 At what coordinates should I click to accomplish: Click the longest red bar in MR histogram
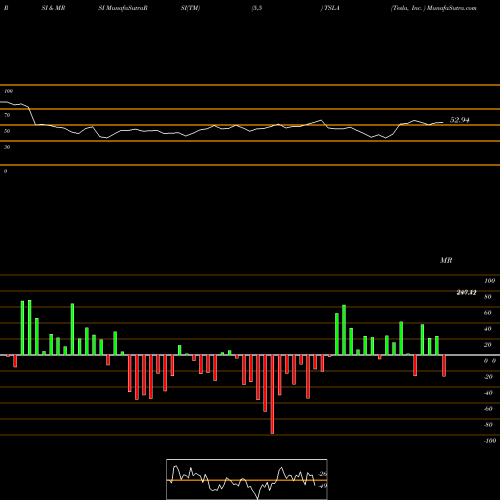coord(272,394)
